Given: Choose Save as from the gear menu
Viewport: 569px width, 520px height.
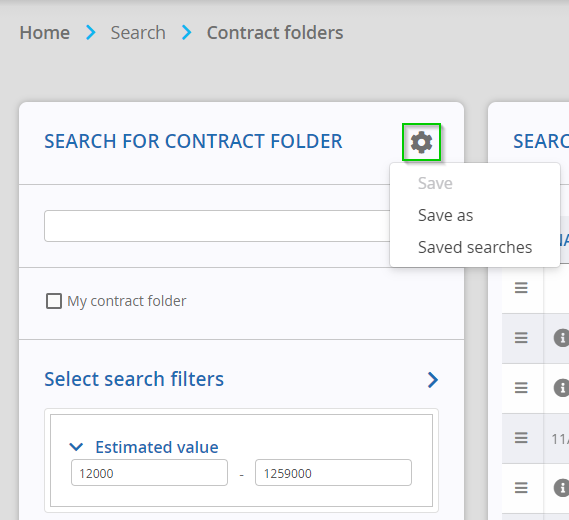Looking at the screenshot, I should pos(445,215).
